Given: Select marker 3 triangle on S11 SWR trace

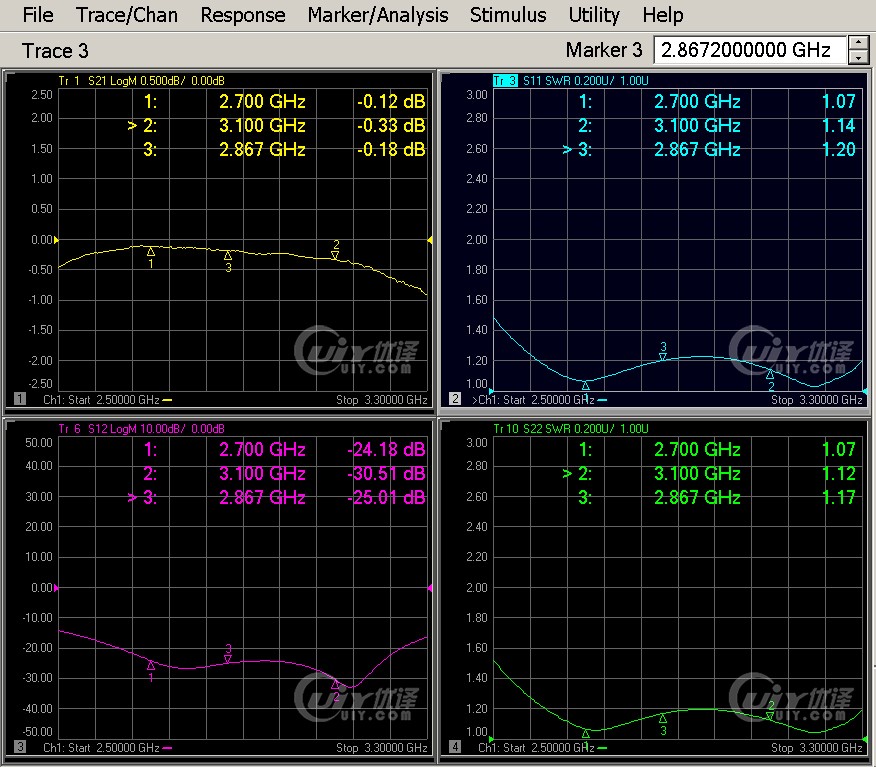Looking at the screenshot, I should click(663, 356).
